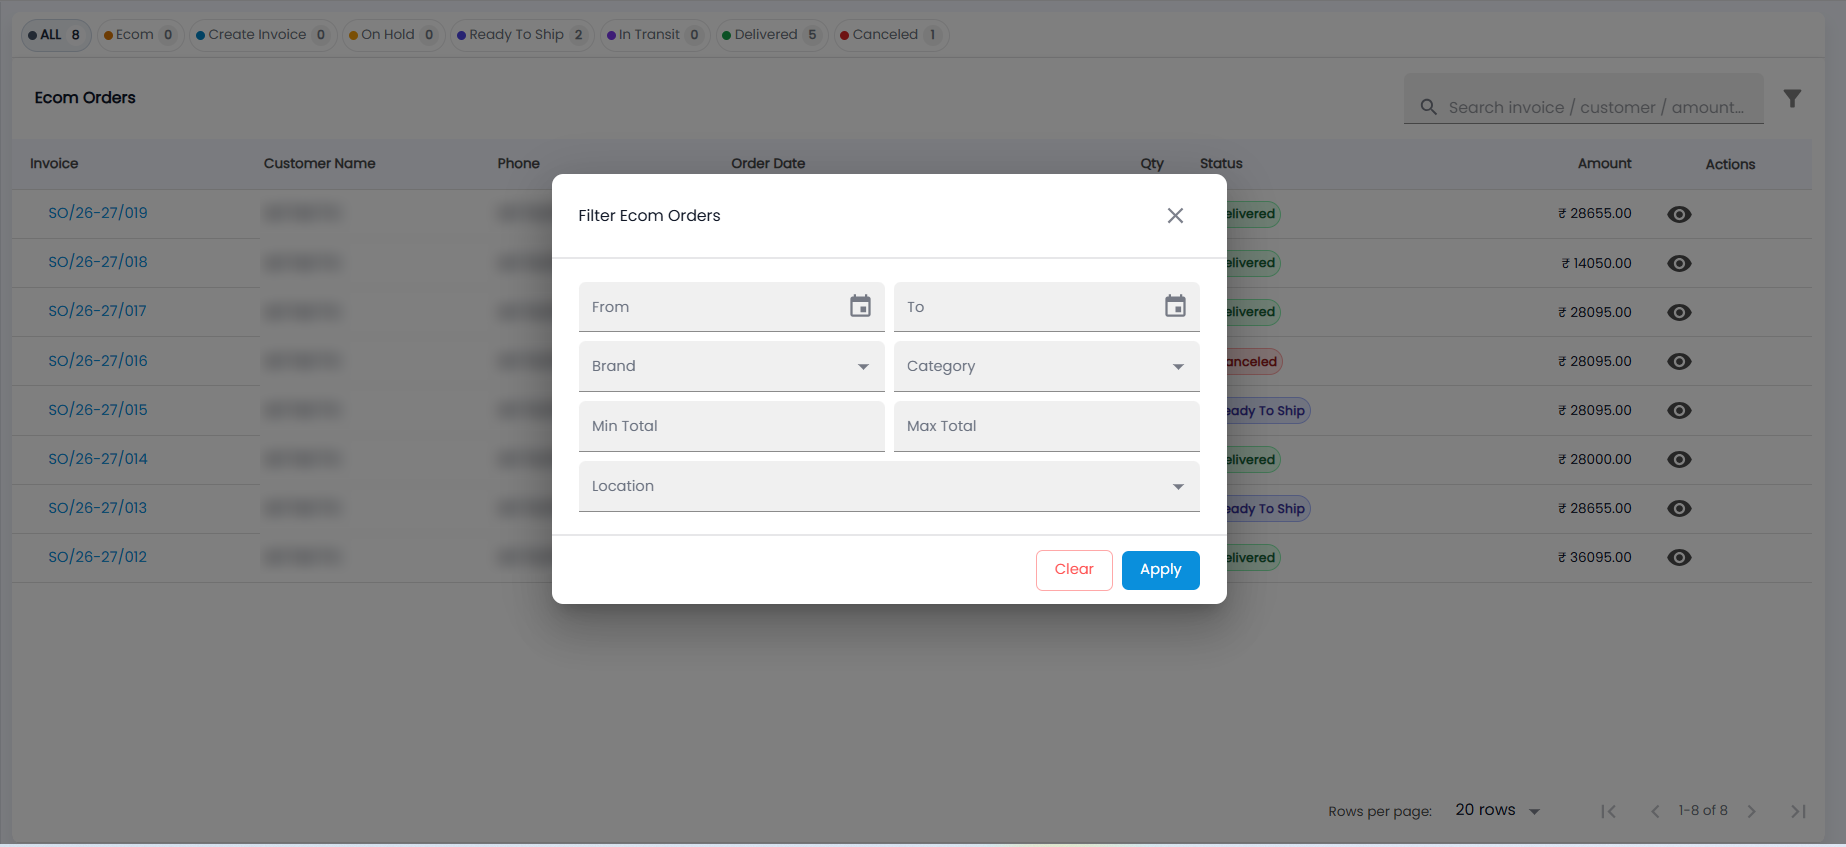The image size is (1846, 847).
Task: Select the Ecom status tab
Action: 141,35
